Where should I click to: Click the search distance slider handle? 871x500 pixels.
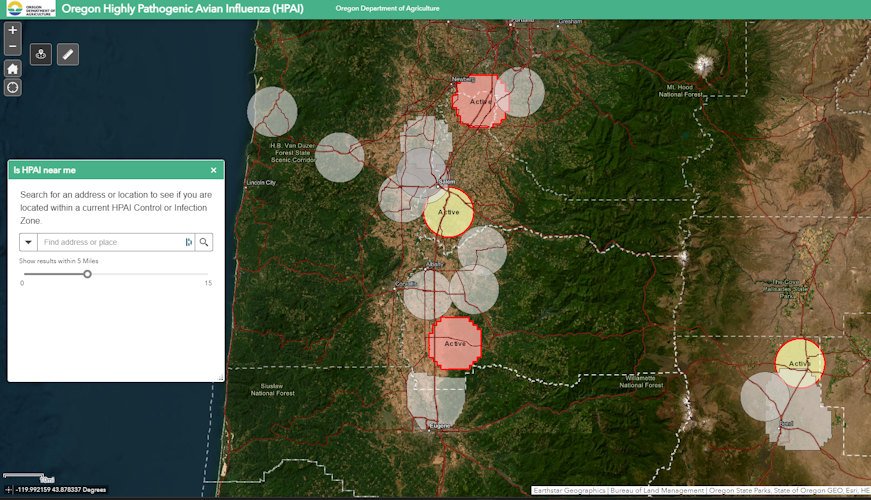click(87, 273)
